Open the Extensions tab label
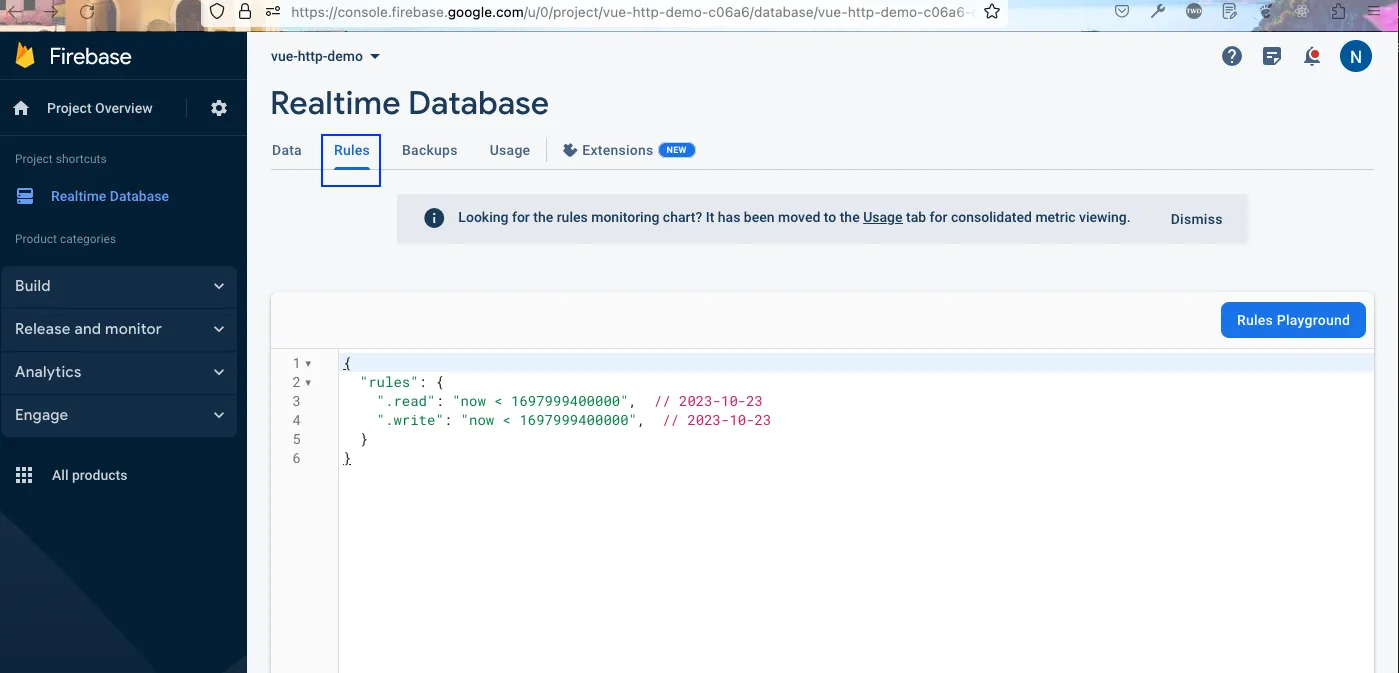 (x=617, y=150)
